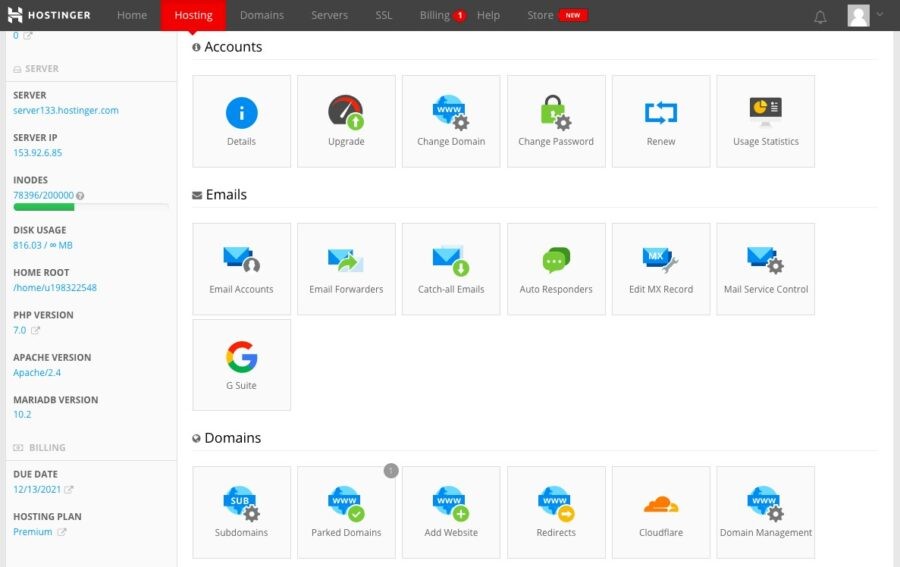This screenshot has height=567, width=900.
Task: Open the Edit MX Record tile
Action: 661,269
